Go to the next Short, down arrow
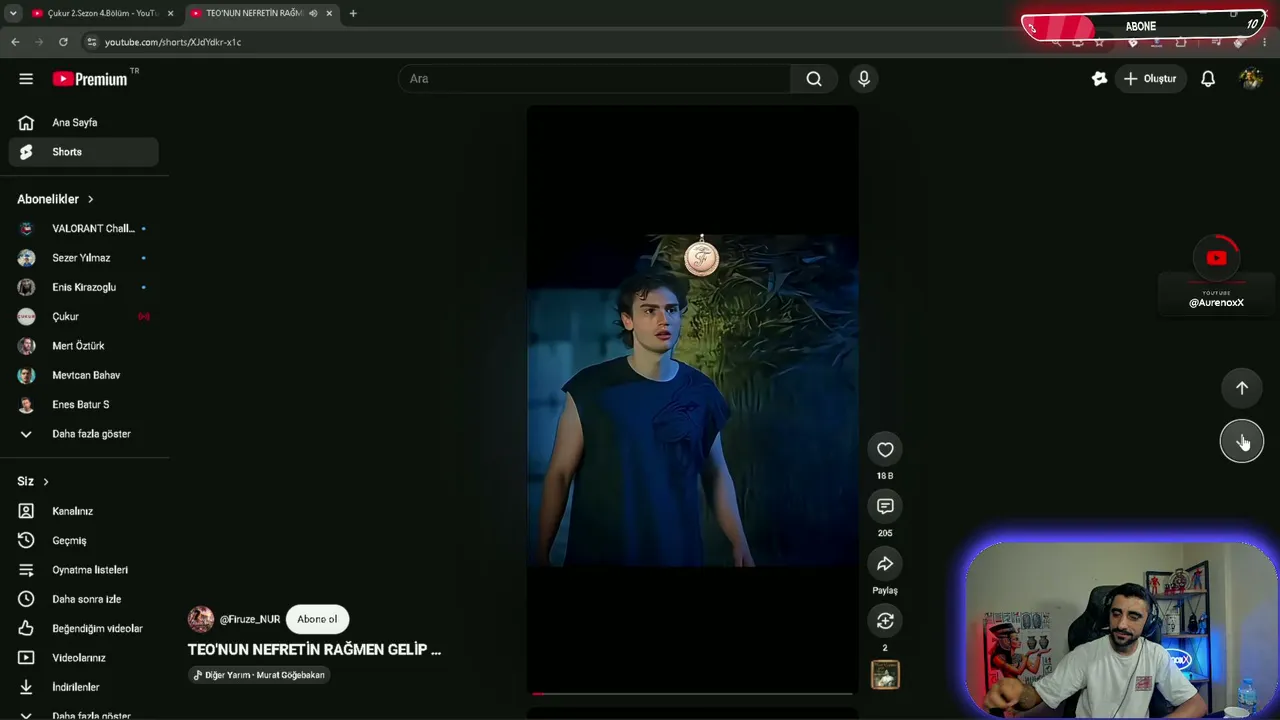 (1242, 441)
